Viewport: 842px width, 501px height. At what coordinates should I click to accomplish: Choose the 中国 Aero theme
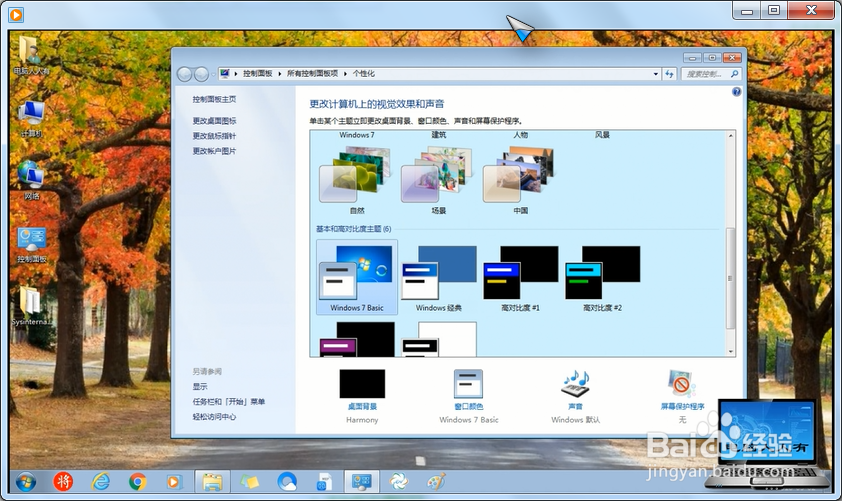point(520,181)
